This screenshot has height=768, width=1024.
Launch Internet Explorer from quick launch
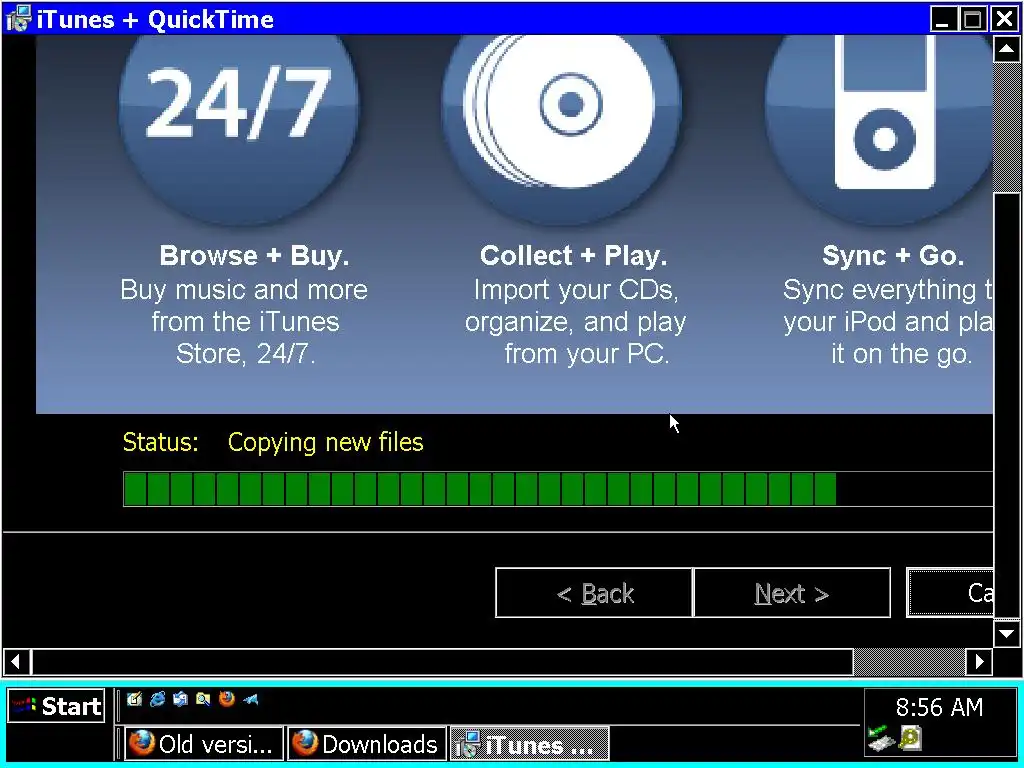coord(157,699)
